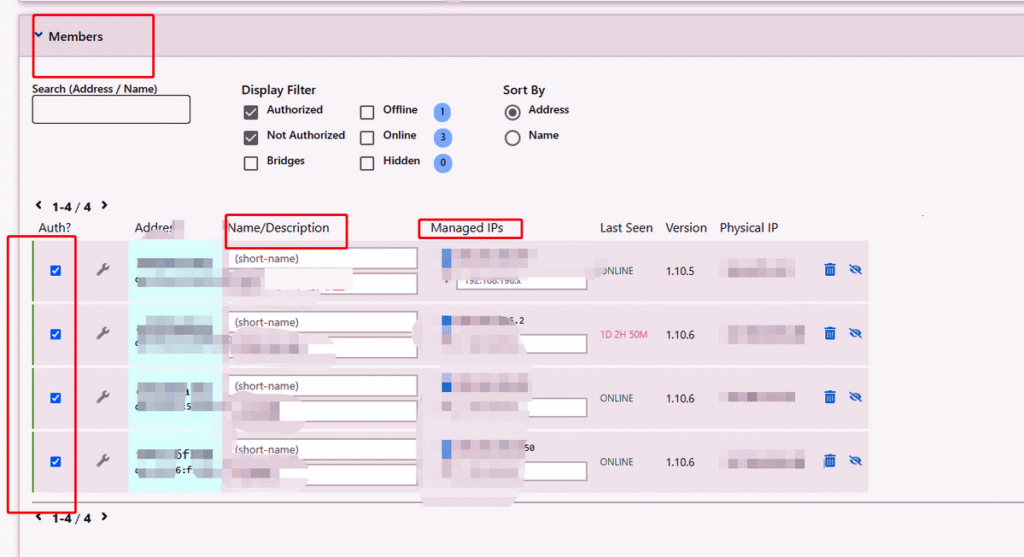Image resolution: width=1024 pixels, height=557 pixels.
Task: Deauthorize the first member via Auth checkbox
Action: click(56, 270)
